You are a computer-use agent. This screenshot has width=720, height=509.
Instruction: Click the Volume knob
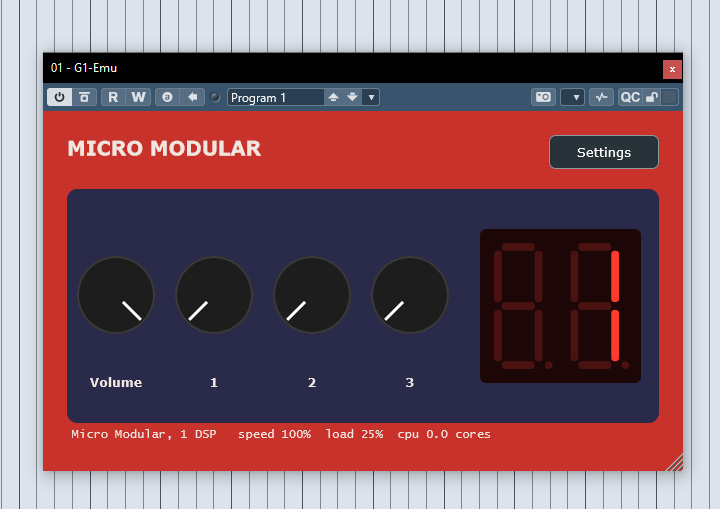point(116,295)
